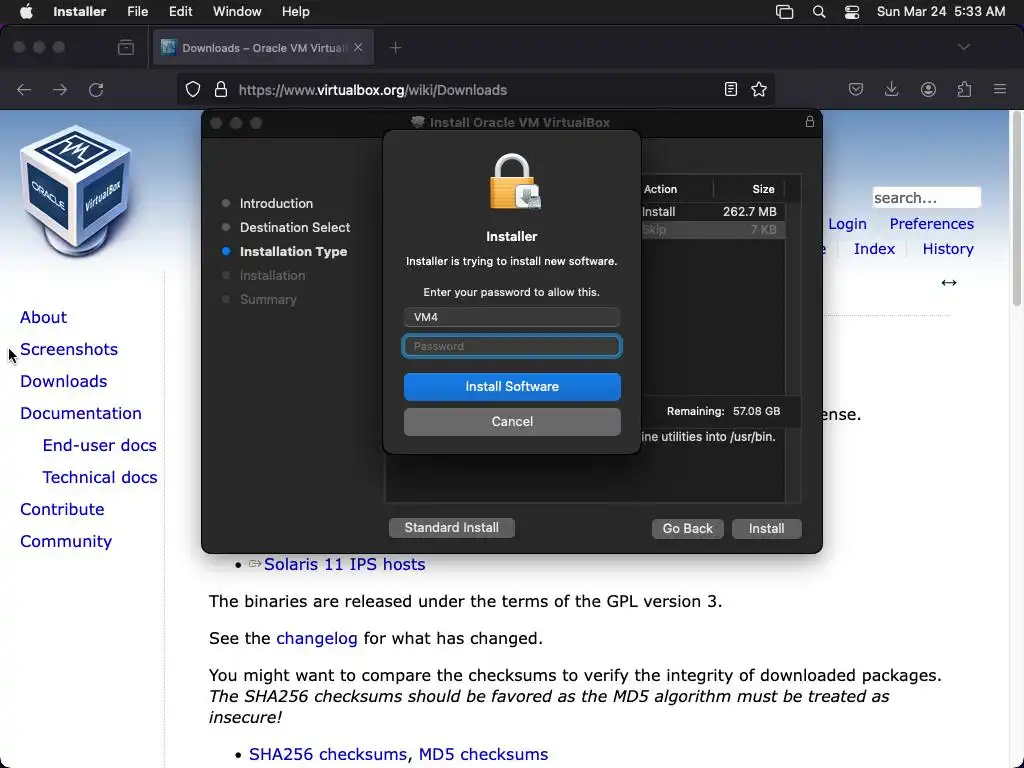Image resolution: width=1024 pixels, height=768 pixels.
Task: Open the File menu
Action: pyautogui.click(x=138, y=12)
